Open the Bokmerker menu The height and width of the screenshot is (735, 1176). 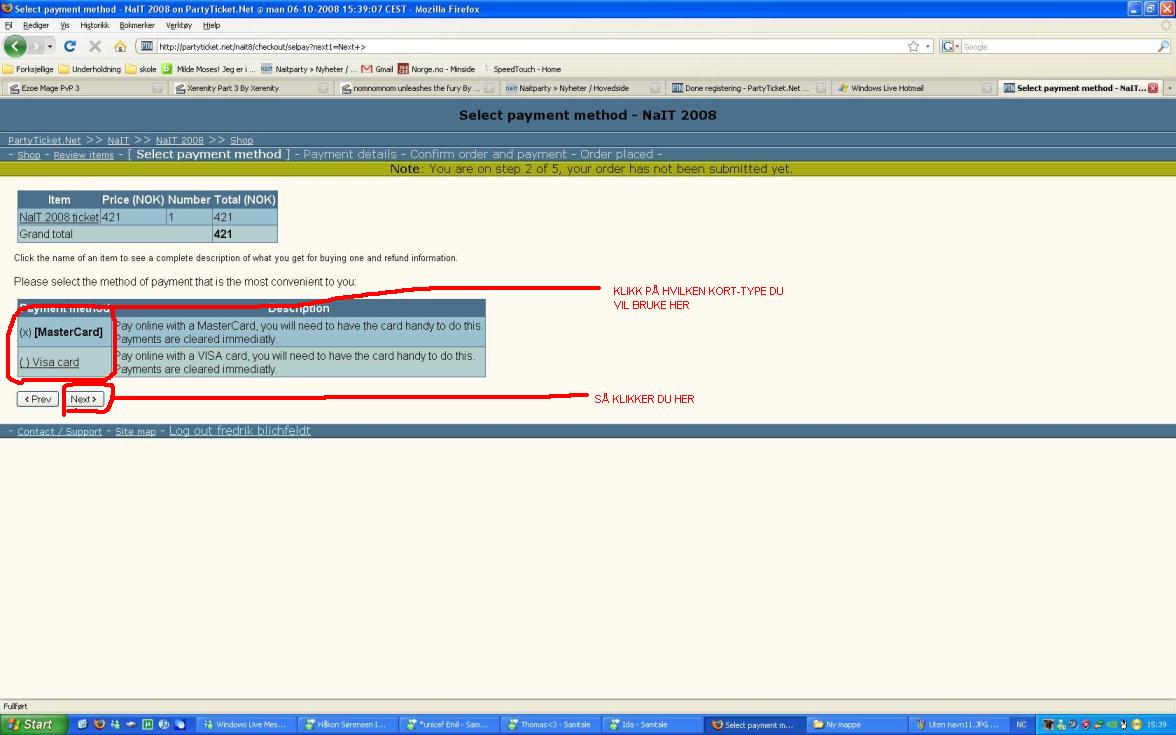[136, 26]
